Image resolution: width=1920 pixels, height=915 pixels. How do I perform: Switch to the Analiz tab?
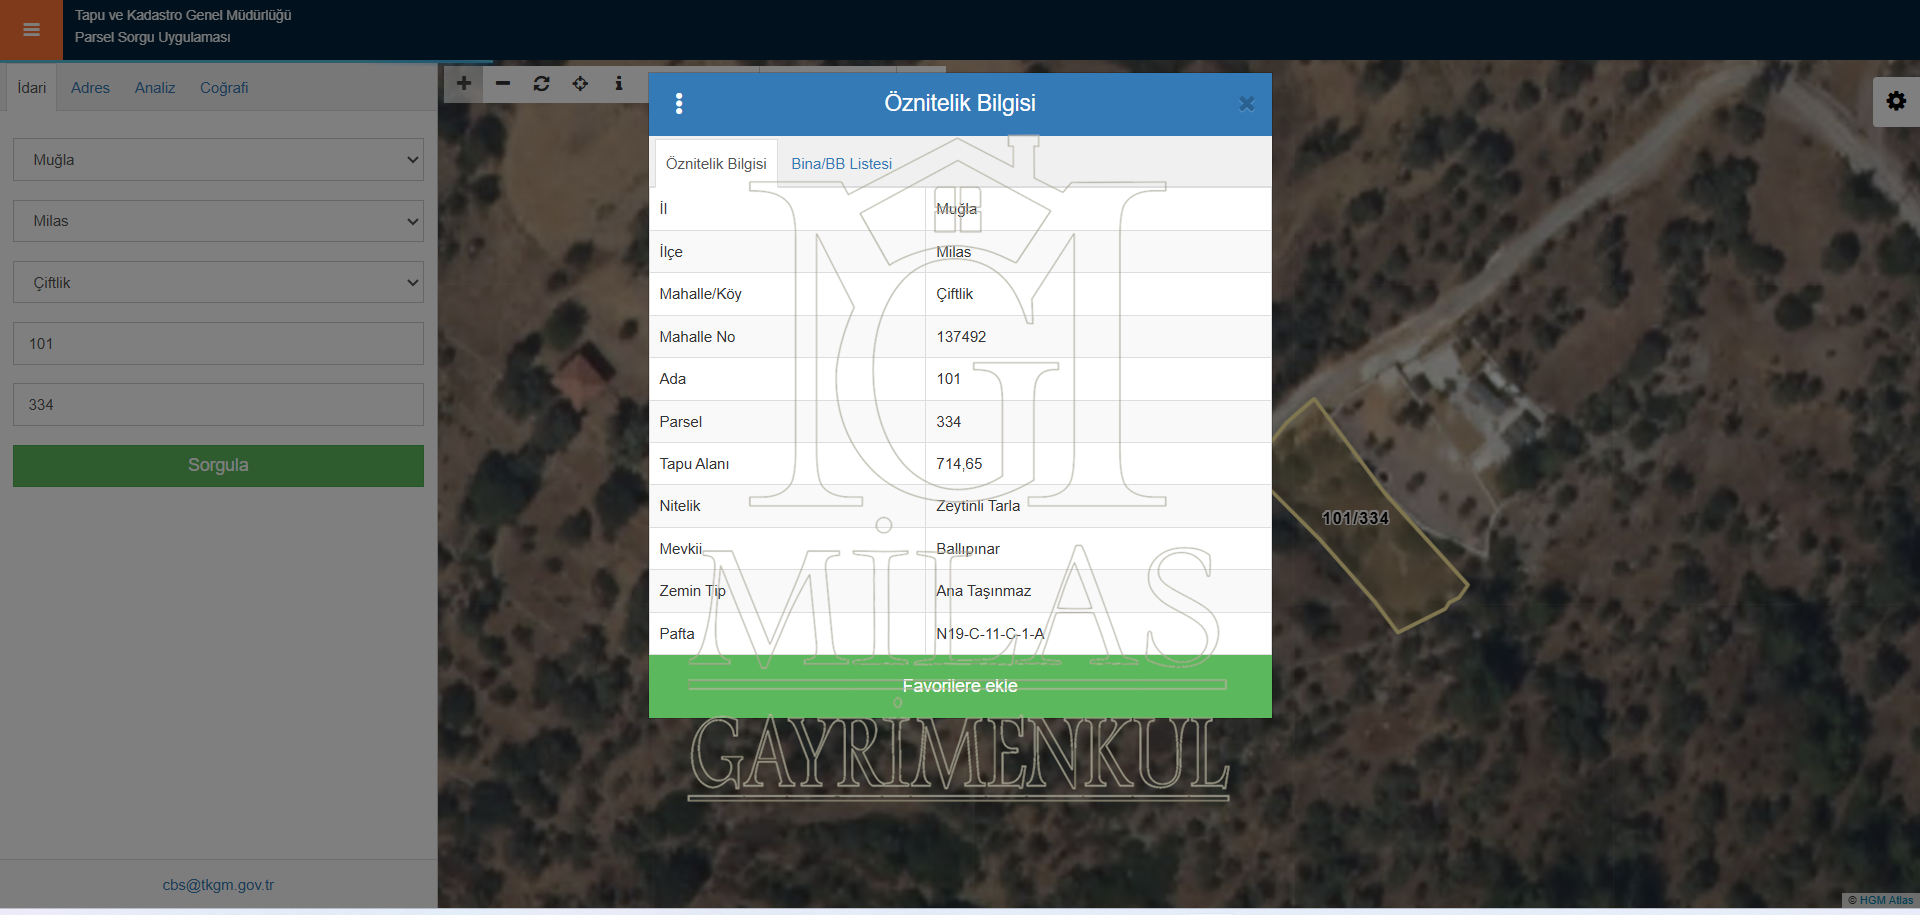pos(155,88)
